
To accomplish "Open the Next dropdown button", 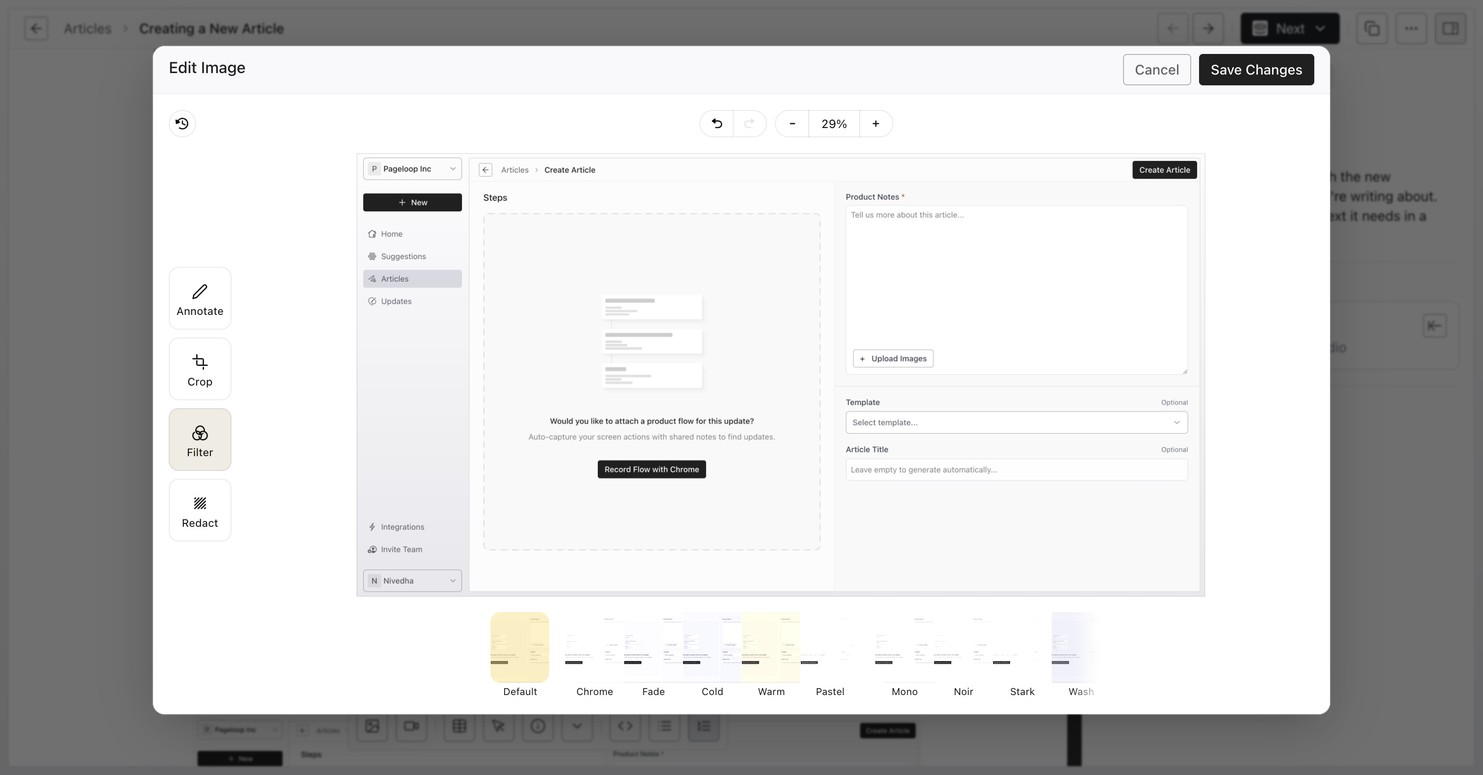I will pos(1290,28).
